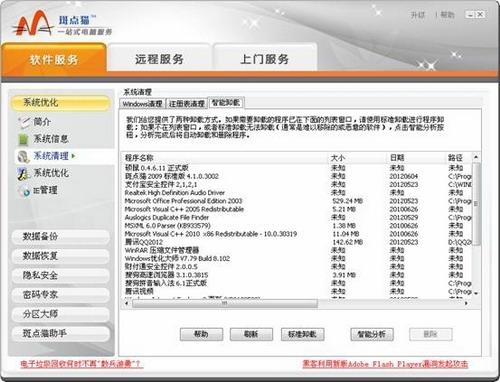Select the 智能卸载 tab
The height and width of the screenshot is (382, 500).
(226, 103)
